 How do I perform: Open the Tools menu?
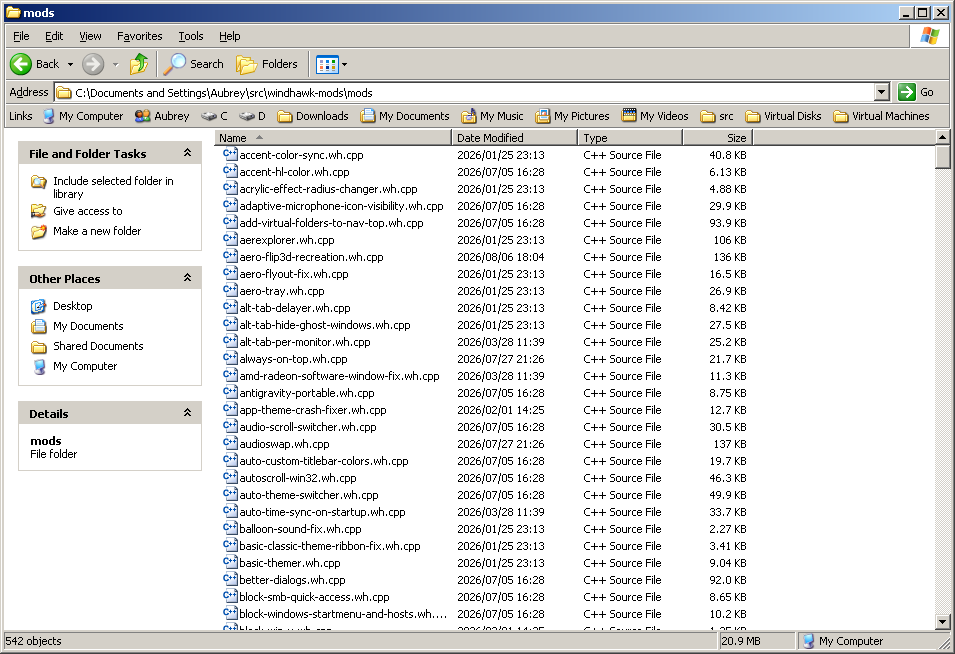click(x=191, y=36)
